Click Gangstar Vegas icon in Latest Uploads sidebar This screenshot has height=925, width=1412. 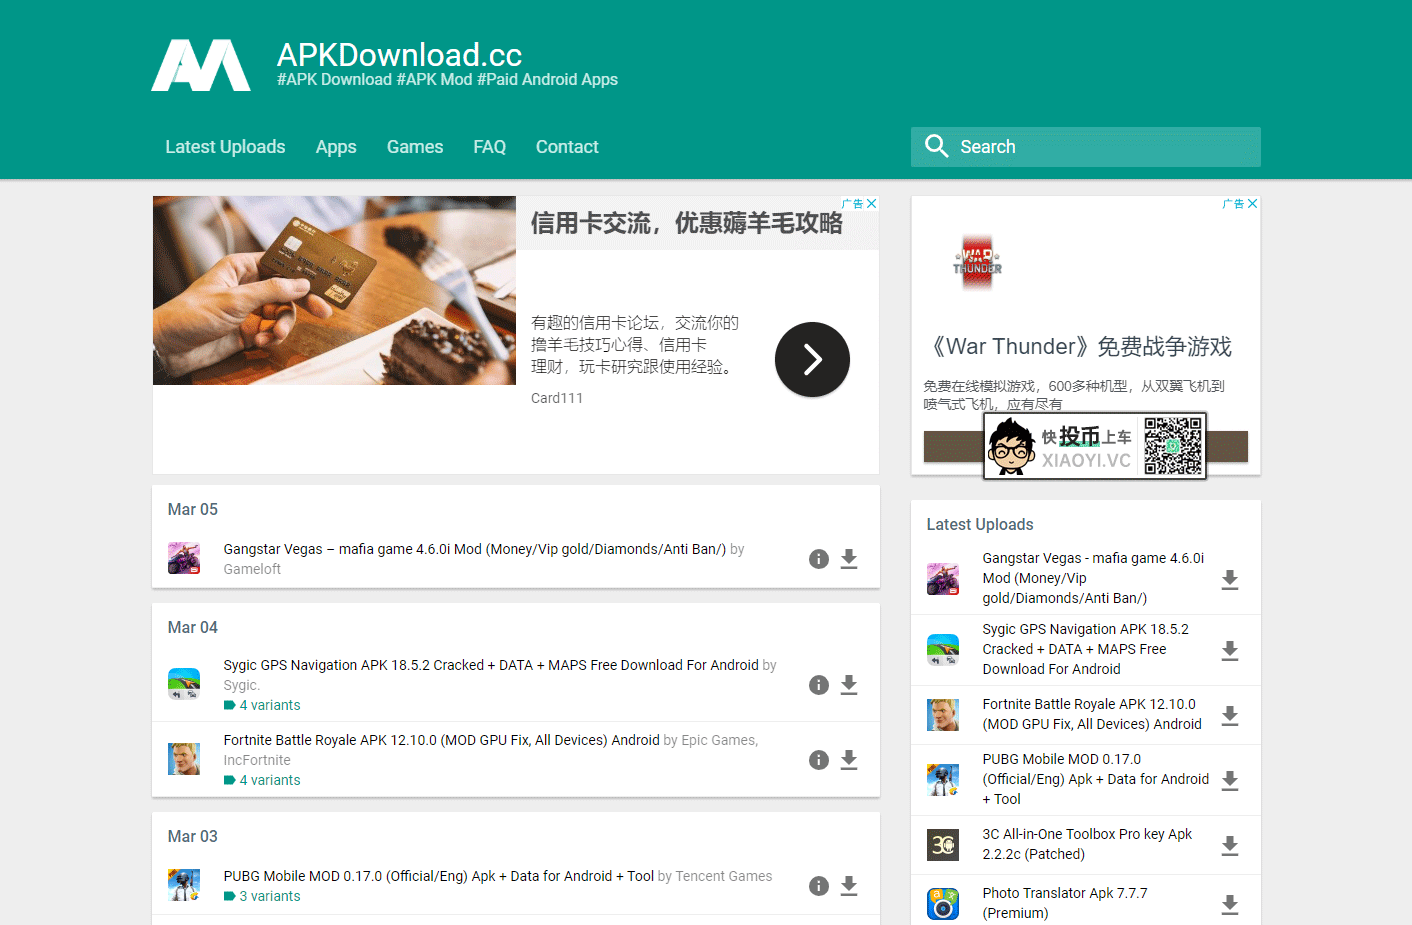coord(943,579)
